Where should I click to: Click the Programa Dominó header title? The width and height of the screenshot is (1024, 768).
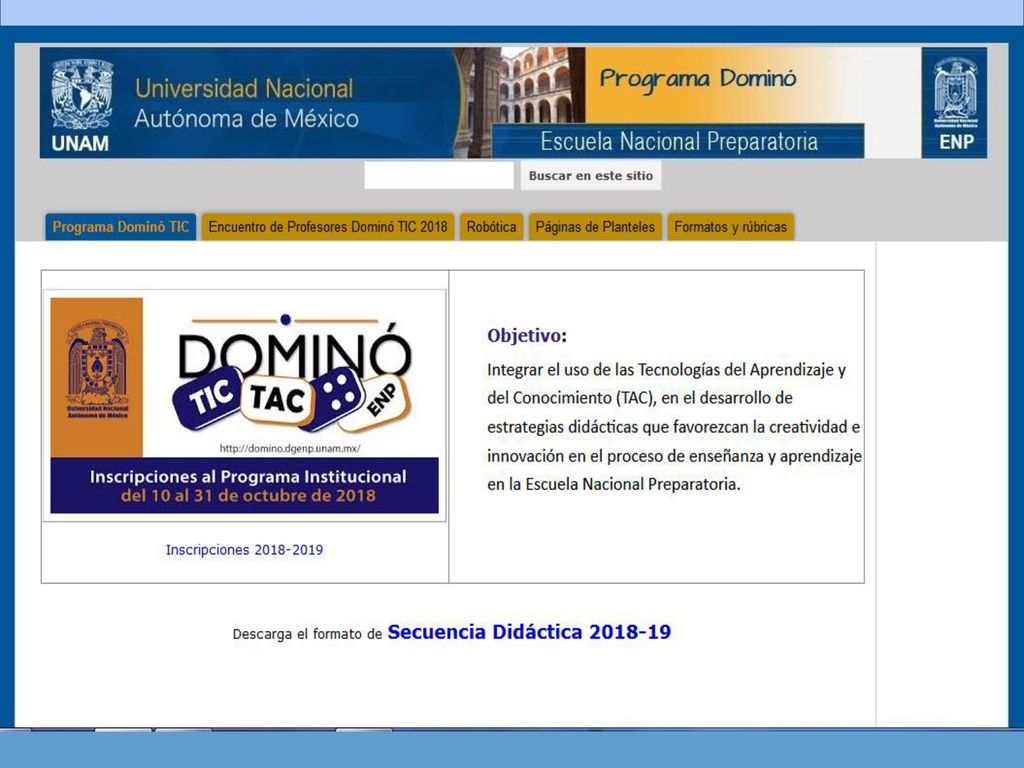point(697,80)
